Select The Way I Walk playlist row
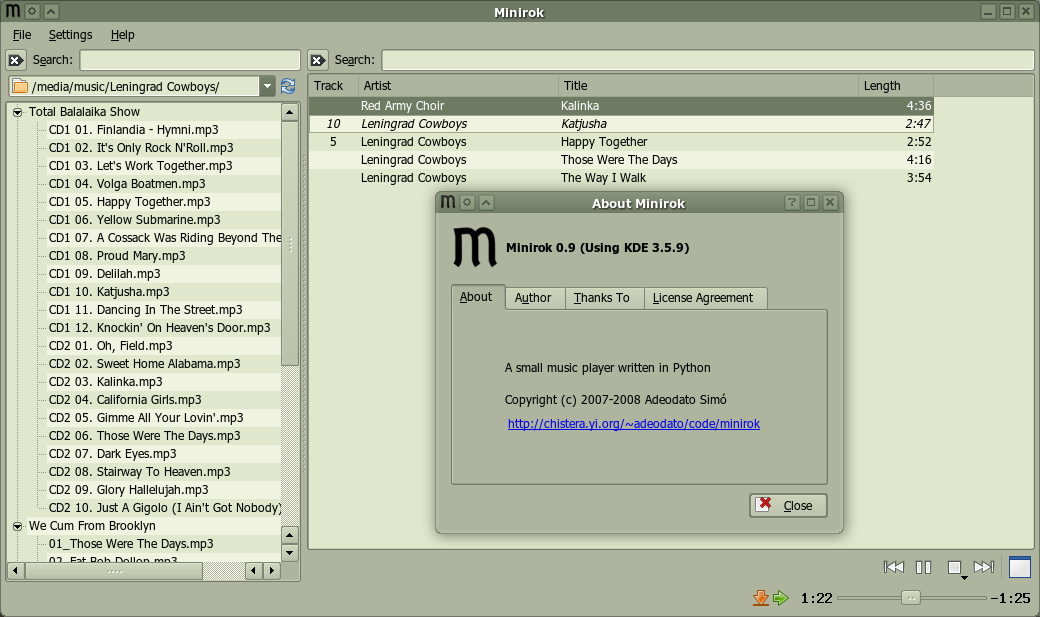 coord(621,178)
